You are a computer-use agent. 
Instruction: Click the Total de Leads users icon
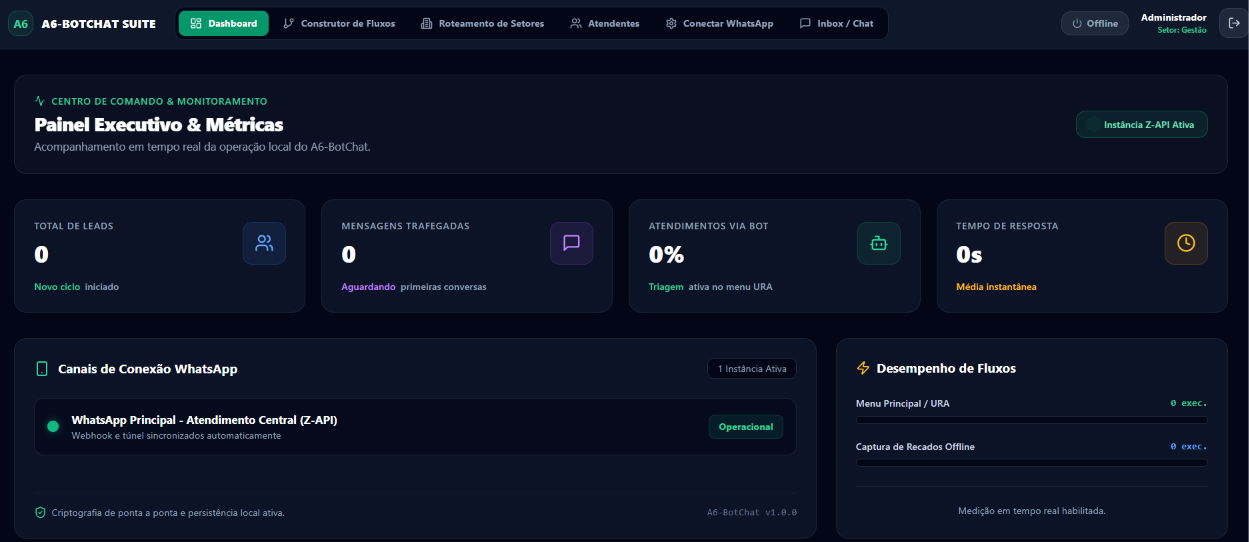[x=264, y=243]
